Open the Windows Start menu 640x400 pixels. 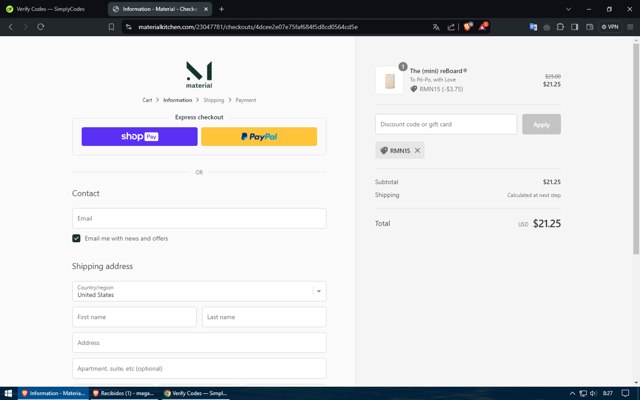click(x=8, y=393)
